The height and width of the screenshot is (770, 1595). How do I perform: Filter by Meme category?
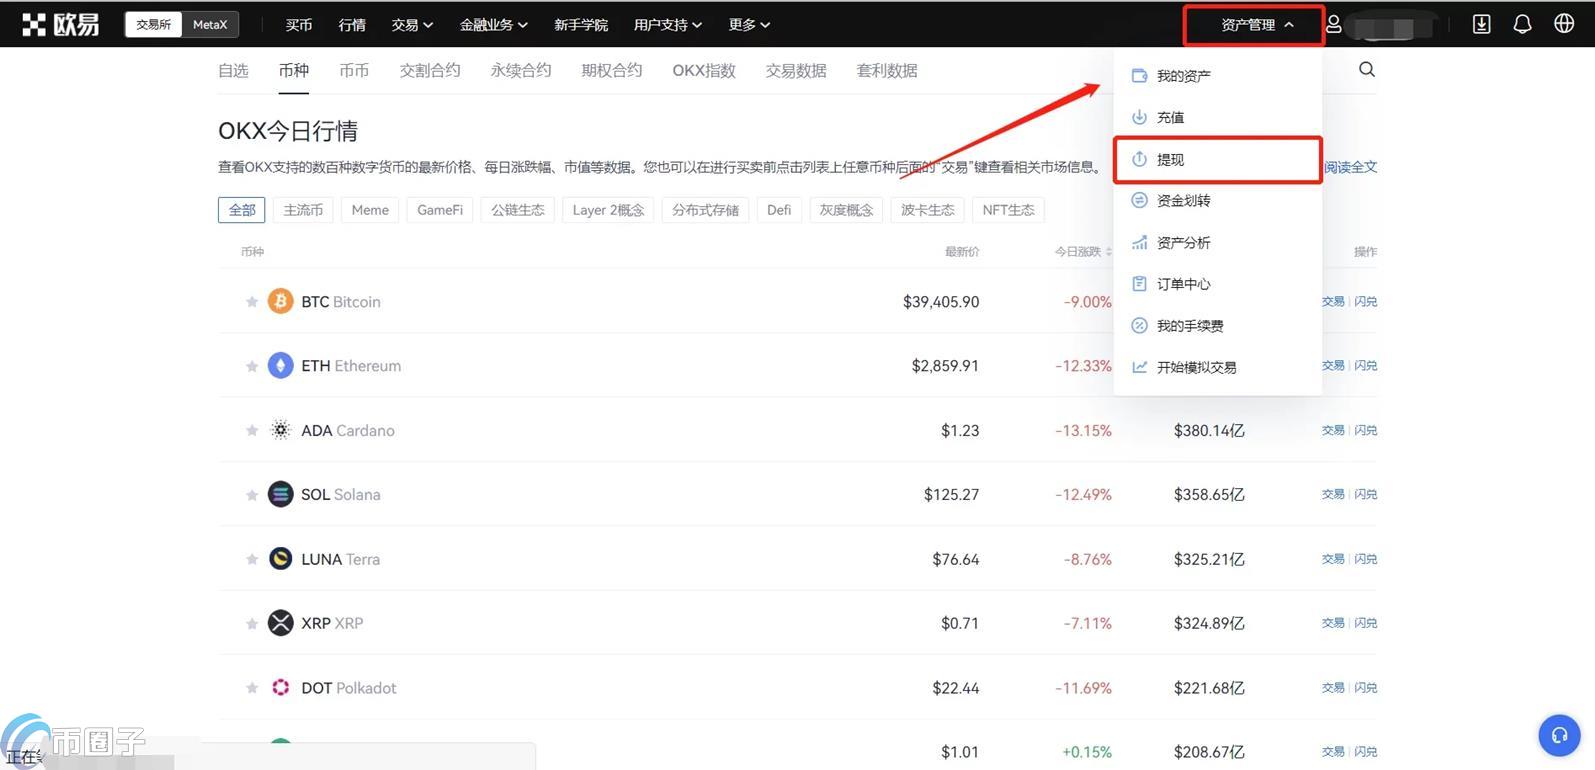370,210
